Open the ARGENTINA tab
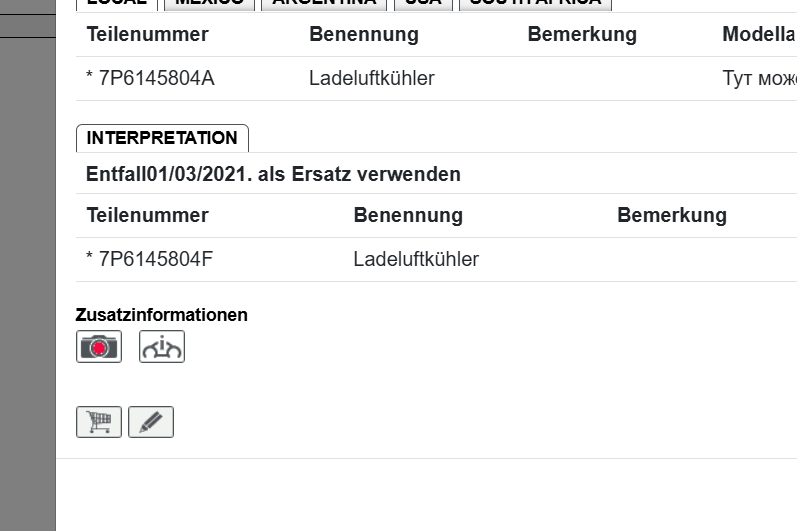This screenshot has height=531, width=797. point(325,3)
